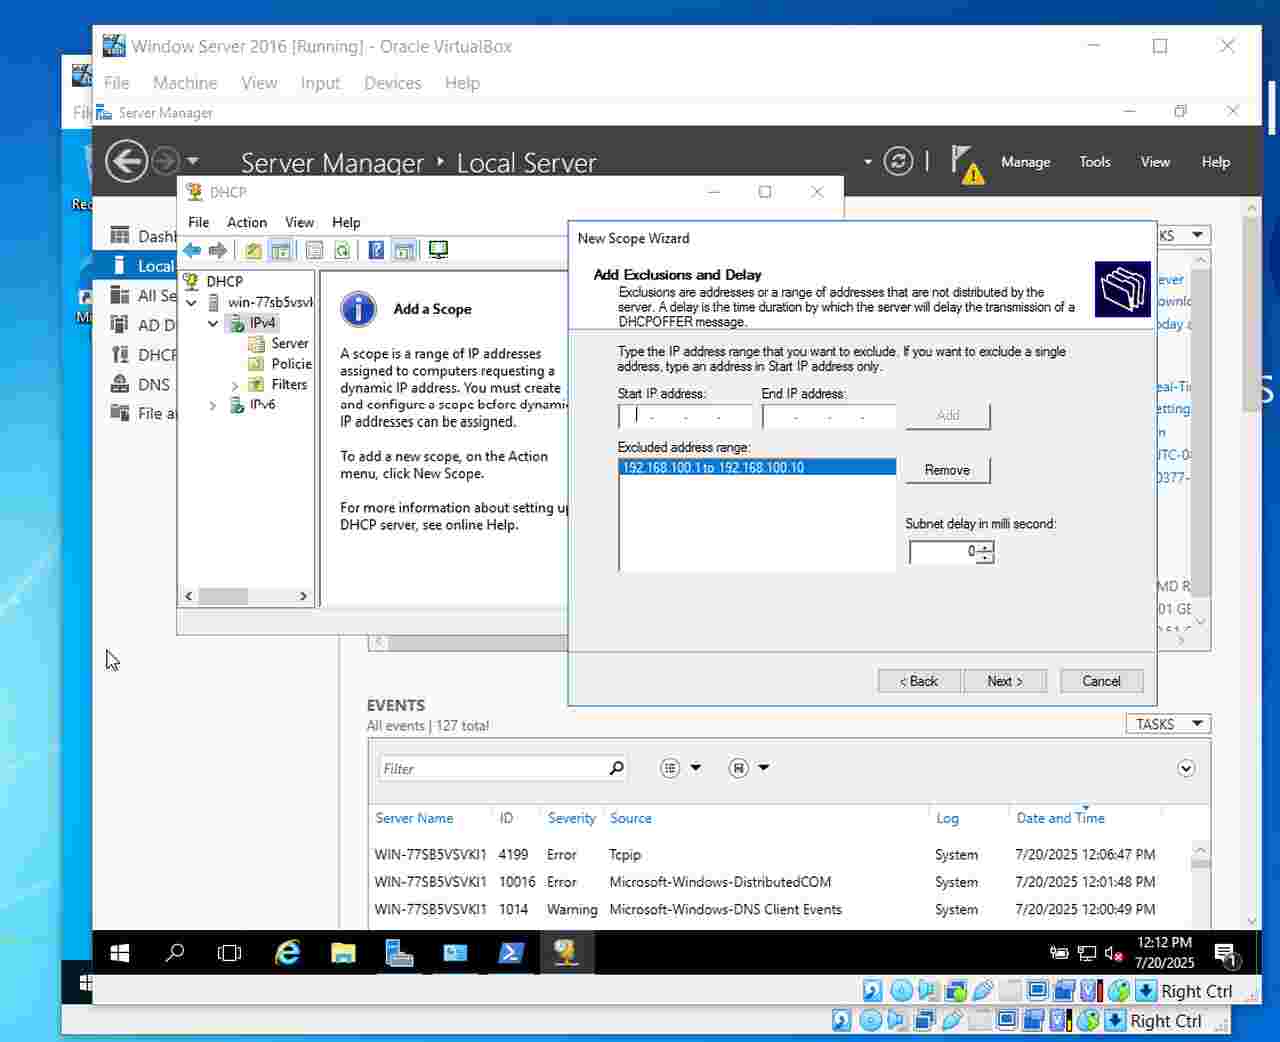Open VirtualBox Devices menu
Viewport: 1280px width, 1042px height.
392,83
